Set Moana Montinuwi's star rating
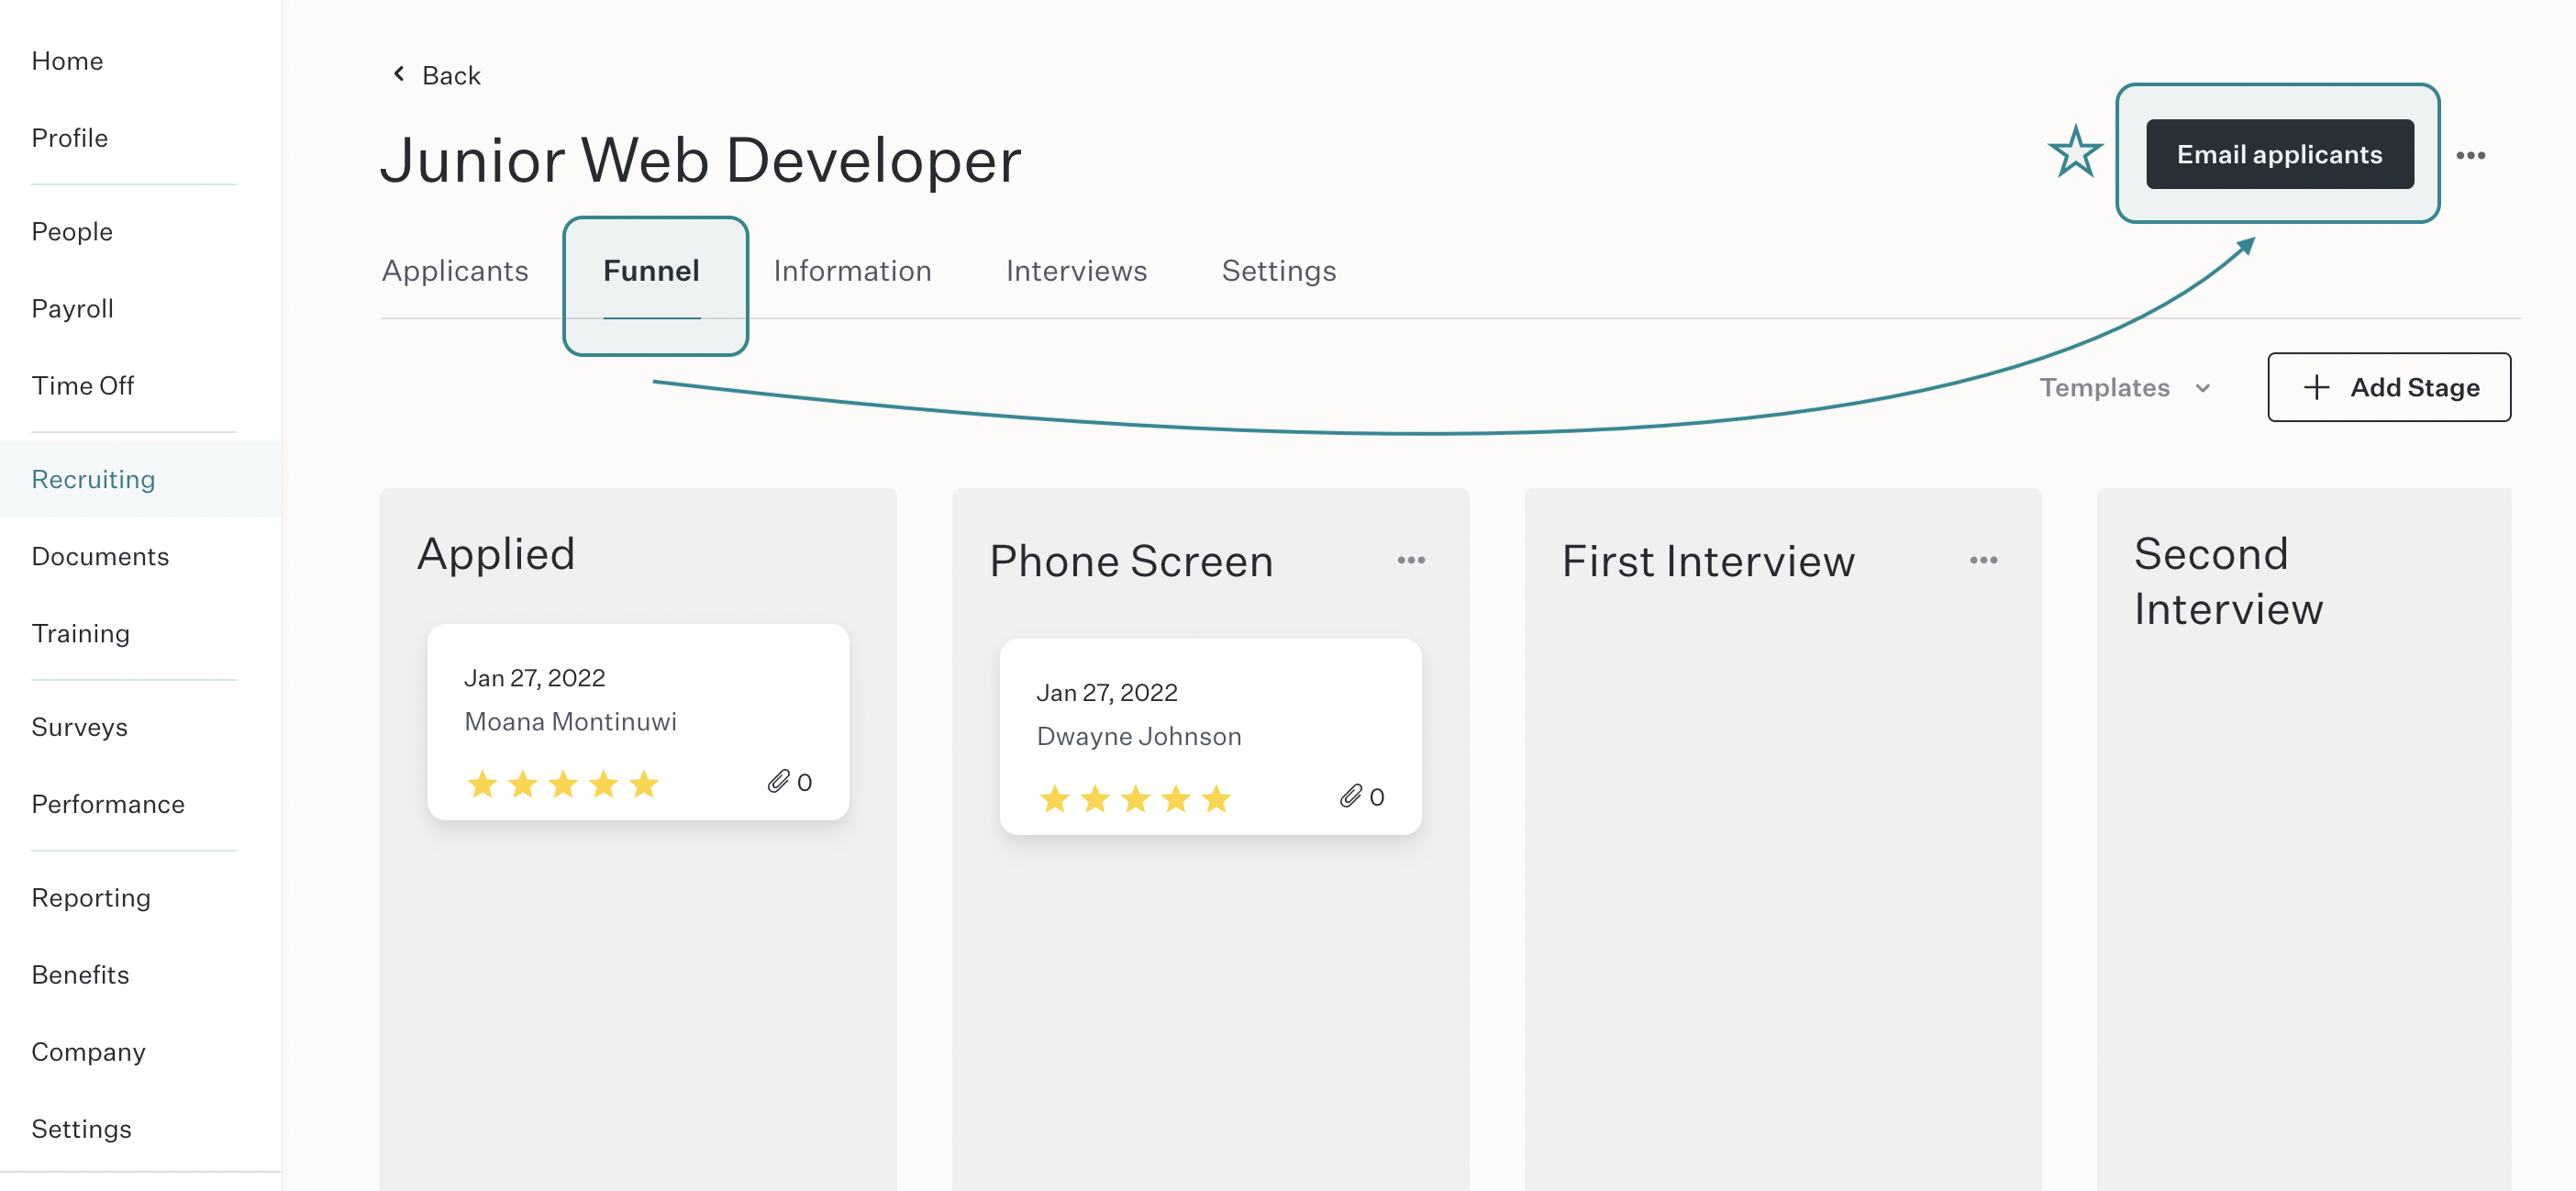The image size is (2576, 1191). point(563,783)
